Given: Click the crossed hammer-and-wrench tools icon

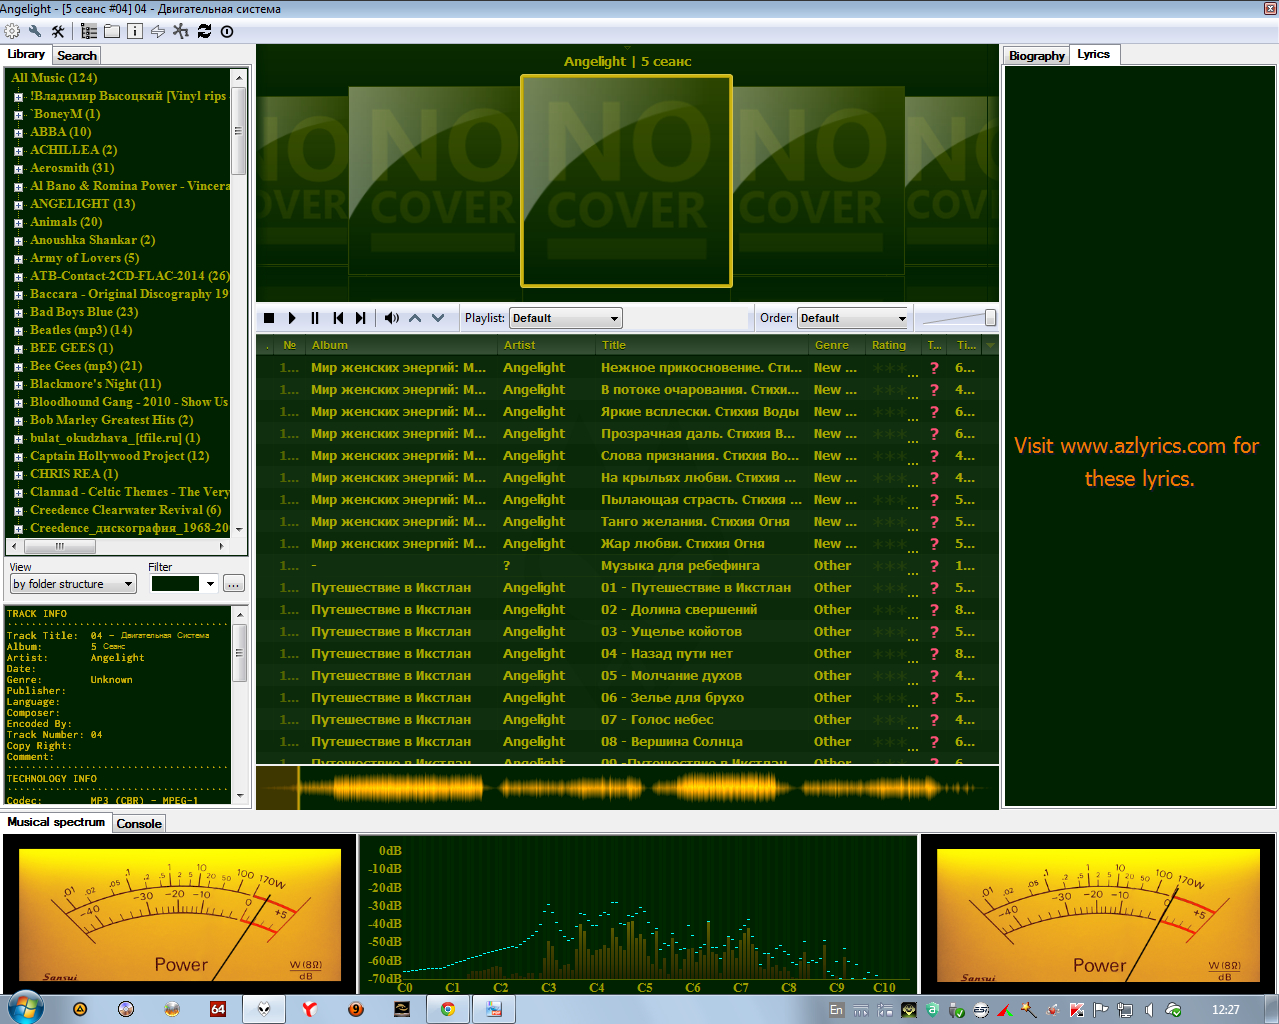Looking at the screenshot, I should pos(58,31).
